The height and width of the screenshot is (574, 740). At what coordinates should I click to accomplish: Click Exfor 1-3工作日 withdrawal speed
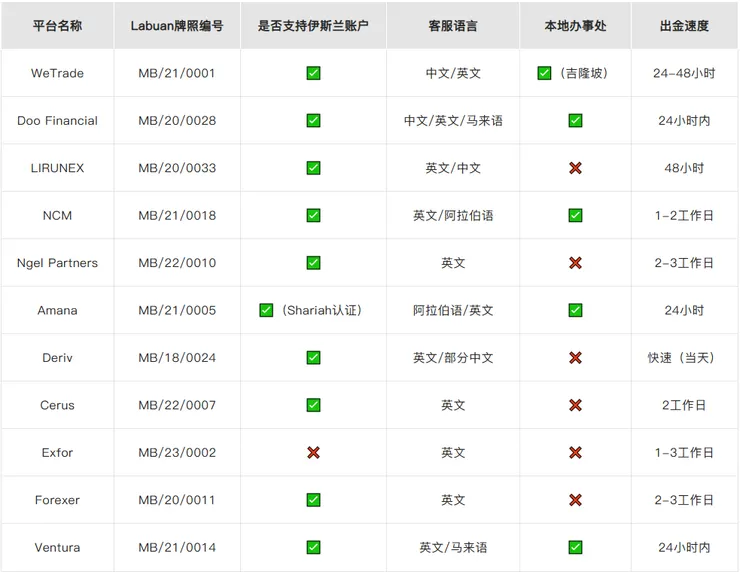(684, 453)
